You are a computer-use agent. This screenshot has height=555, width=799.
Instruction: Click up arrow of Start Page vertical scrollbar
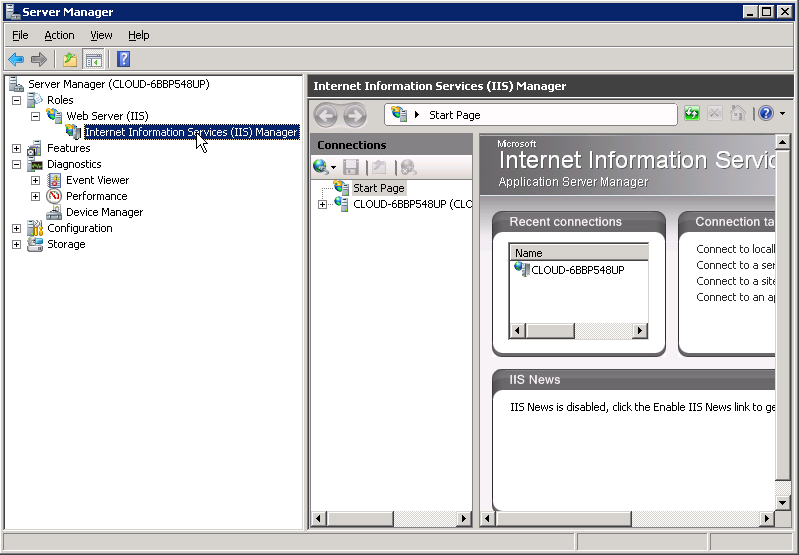tap(782, 142)
